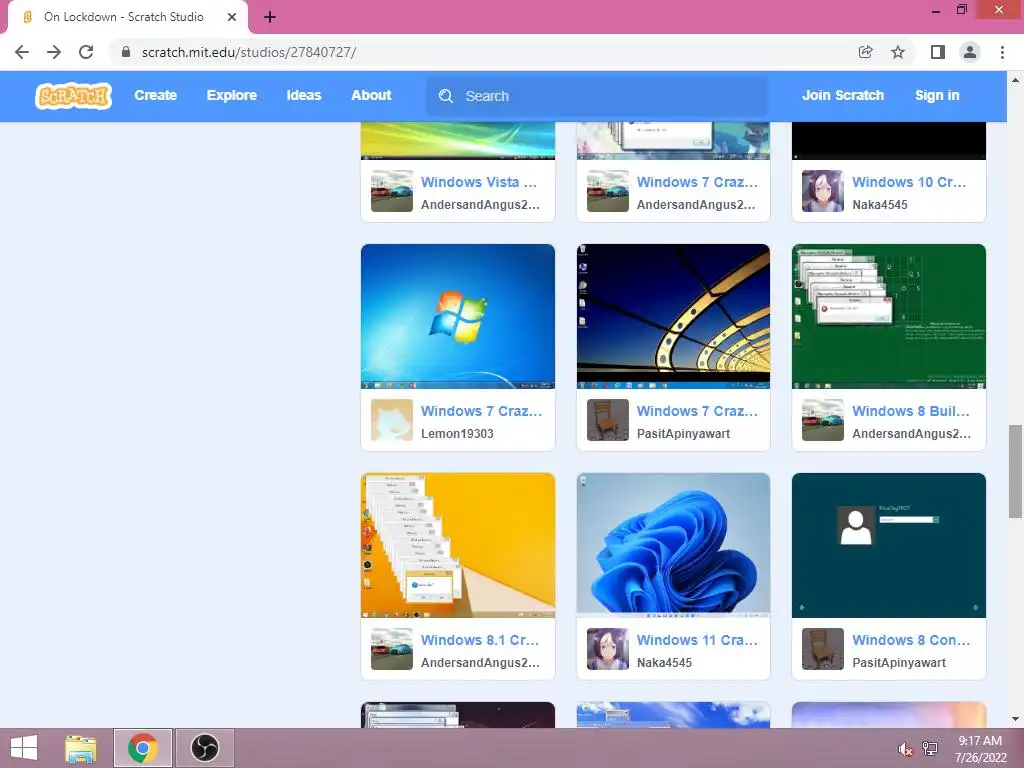Close the On Lockdown tab
Screen dimensions: 1024x768
(232, 17)
